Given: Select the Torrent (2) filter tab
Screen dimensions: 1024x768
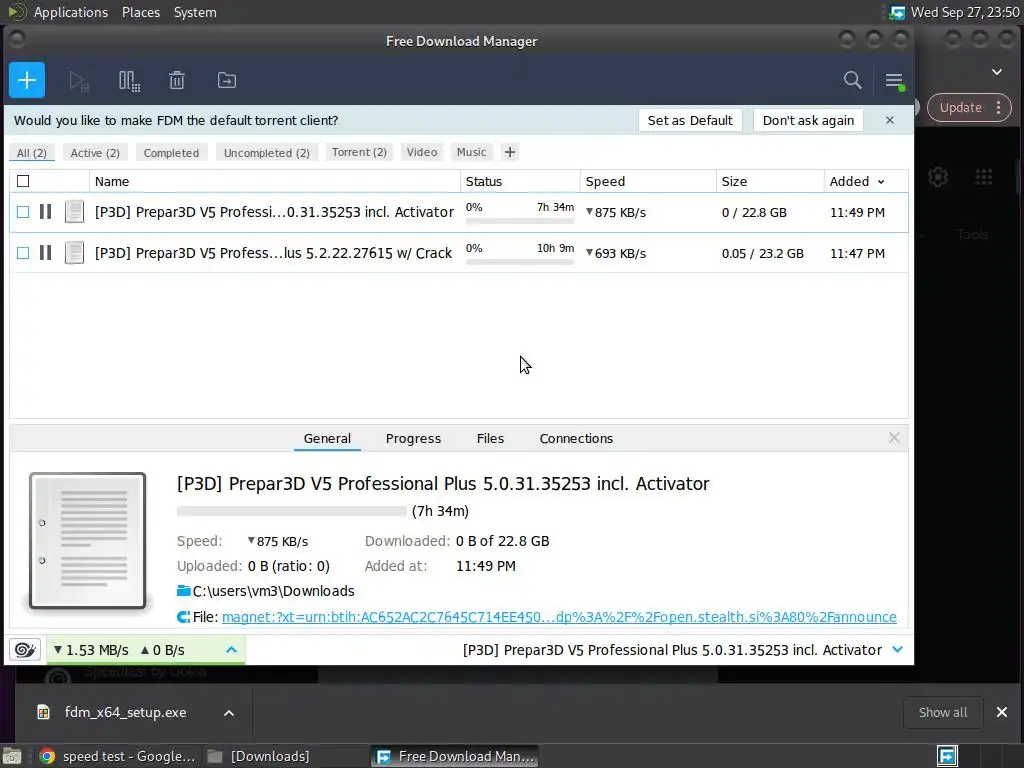Looking at the screenshot, I should [359, 152].
